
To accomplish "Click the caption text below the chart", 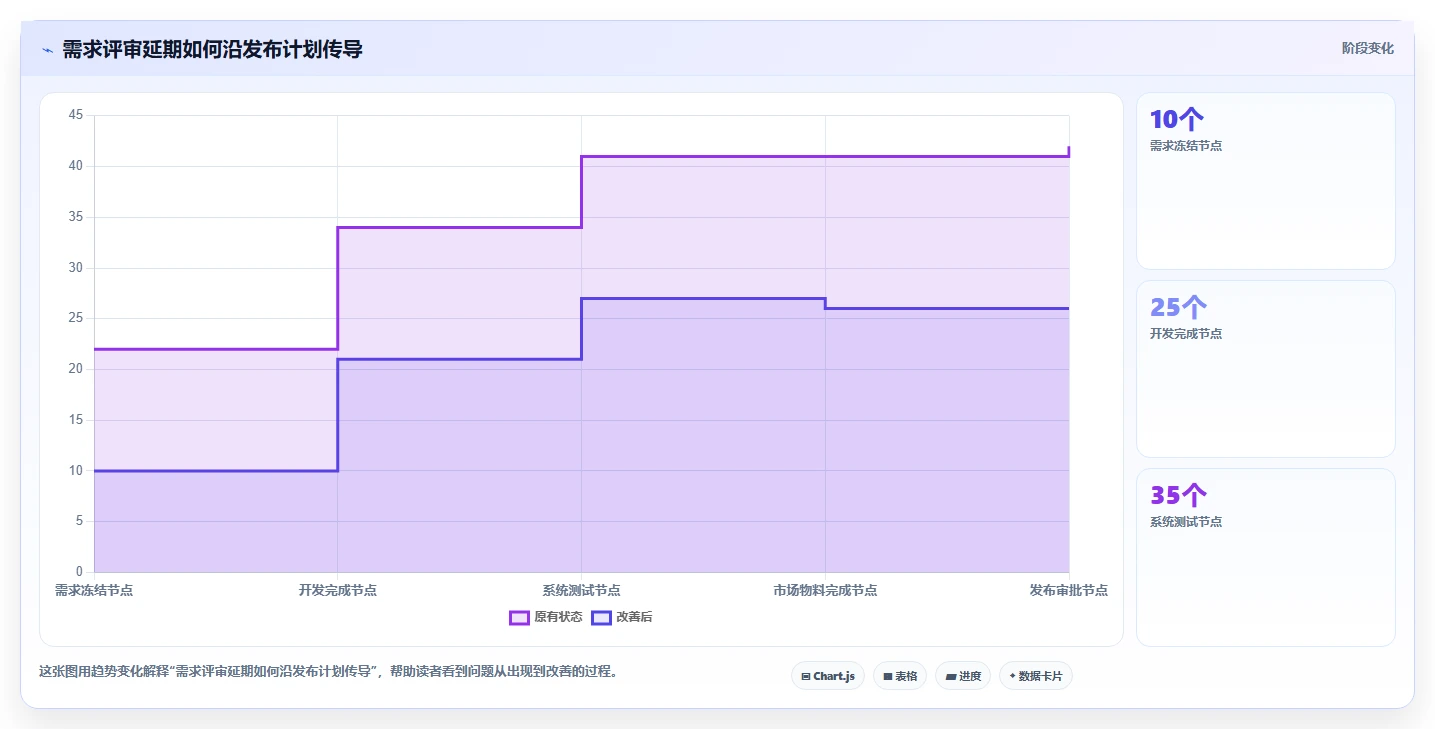I will point(329,671).
